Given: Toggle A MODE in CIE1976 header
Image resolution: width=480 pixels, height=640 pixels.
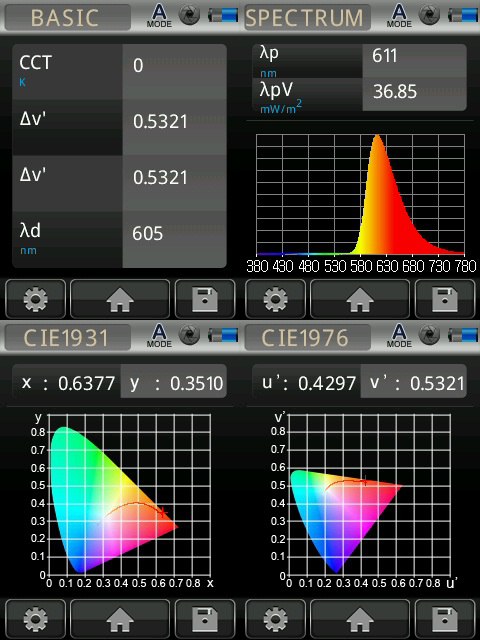Looking at the screenshot, I should click(x=399, y=336).
